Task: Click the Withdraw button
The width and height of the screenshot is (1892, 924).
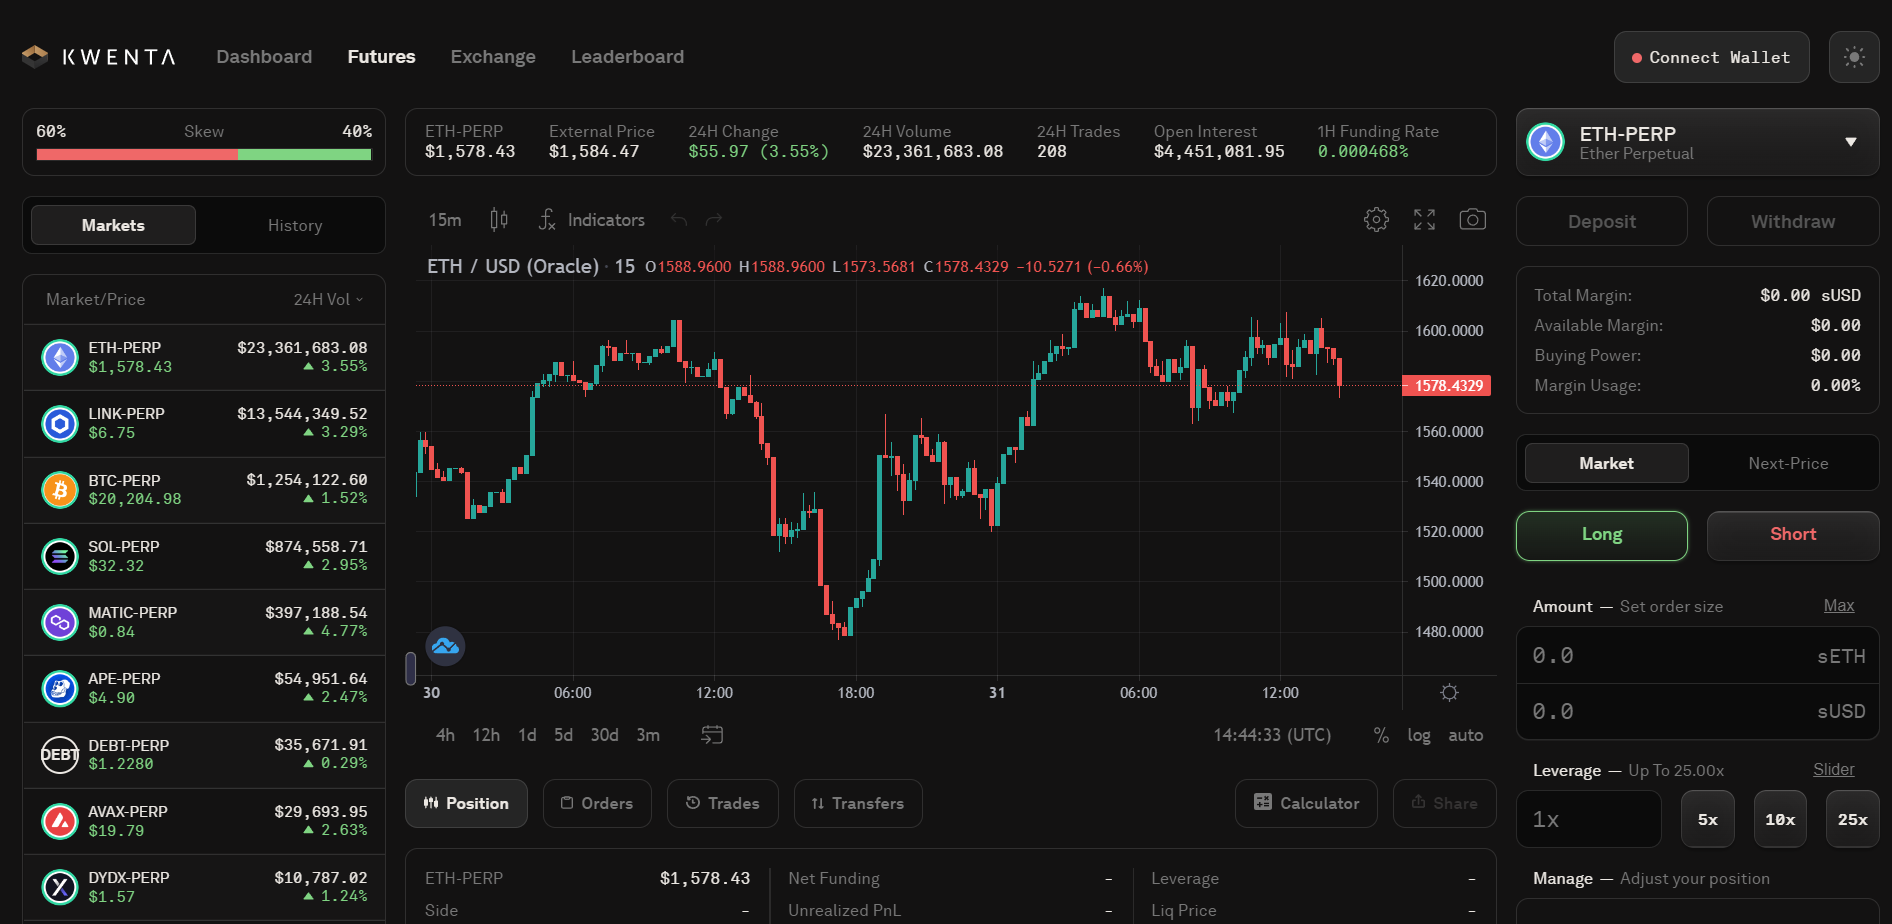Action: point(1792,221)
